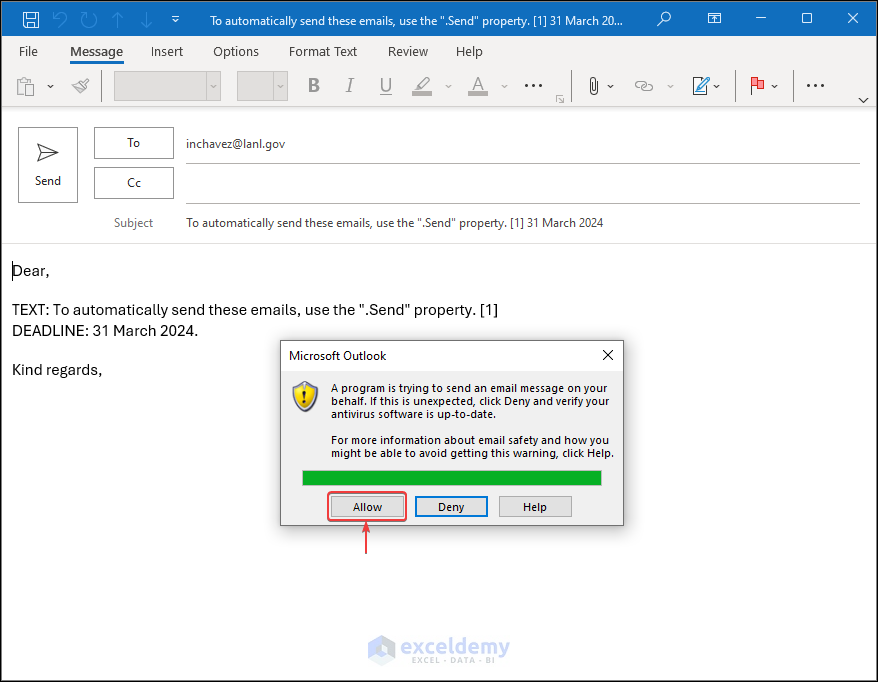Viewport: 878px width, 682px height.
Task: Open the font name combo box
Action: click(x=167, y=86)
